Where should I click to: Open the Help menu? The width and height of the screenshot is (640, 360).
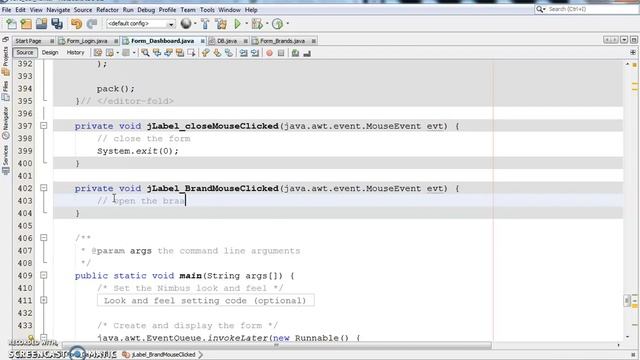[x=251, y=9]
